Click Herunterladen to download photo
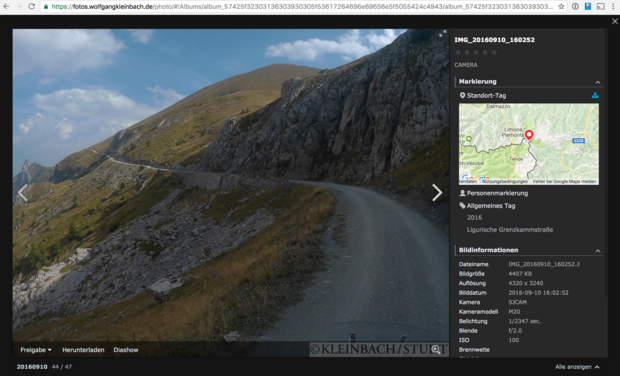 pos(83,350)
